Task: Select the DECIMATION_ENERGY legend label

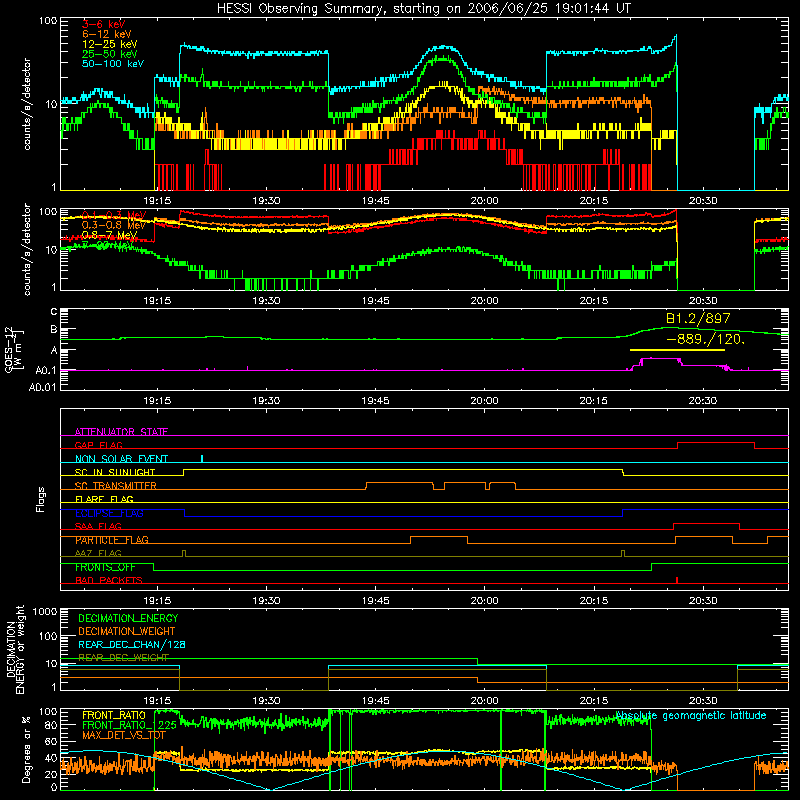Action: coord(128,618)
